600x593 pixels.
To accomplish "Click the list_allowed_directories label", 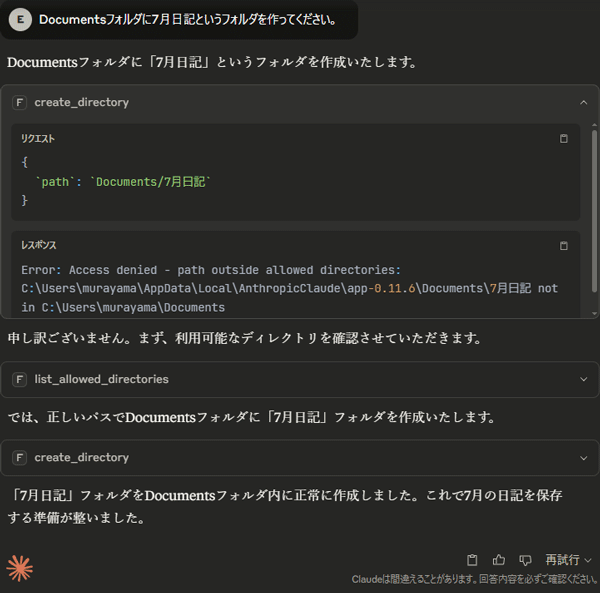I will (101, 379).
